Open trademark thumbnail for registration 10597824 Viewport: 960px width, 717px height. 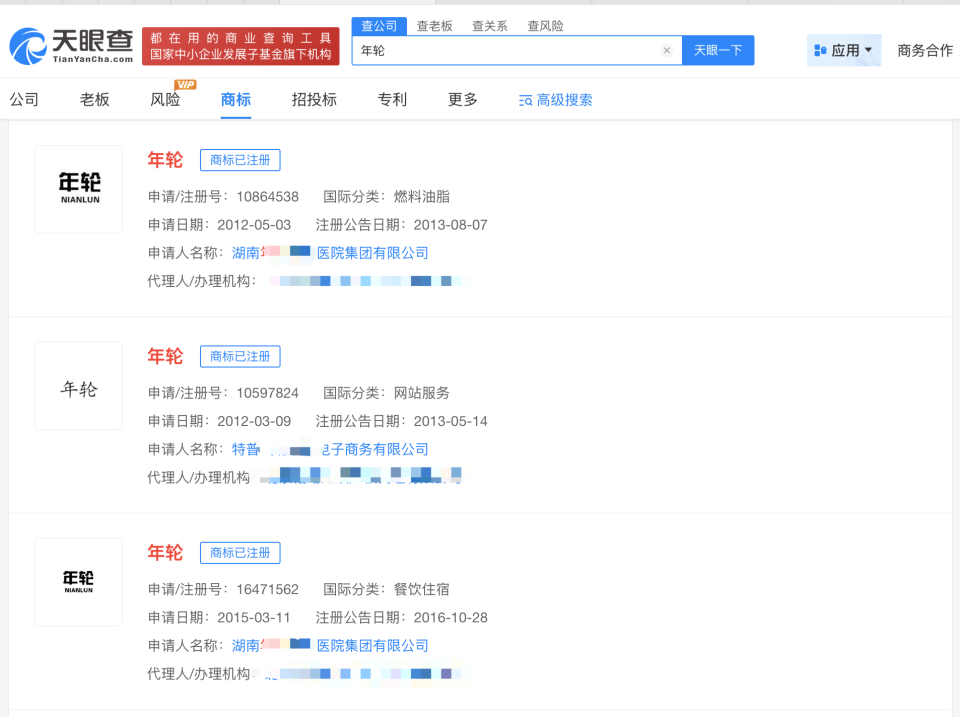79,386
